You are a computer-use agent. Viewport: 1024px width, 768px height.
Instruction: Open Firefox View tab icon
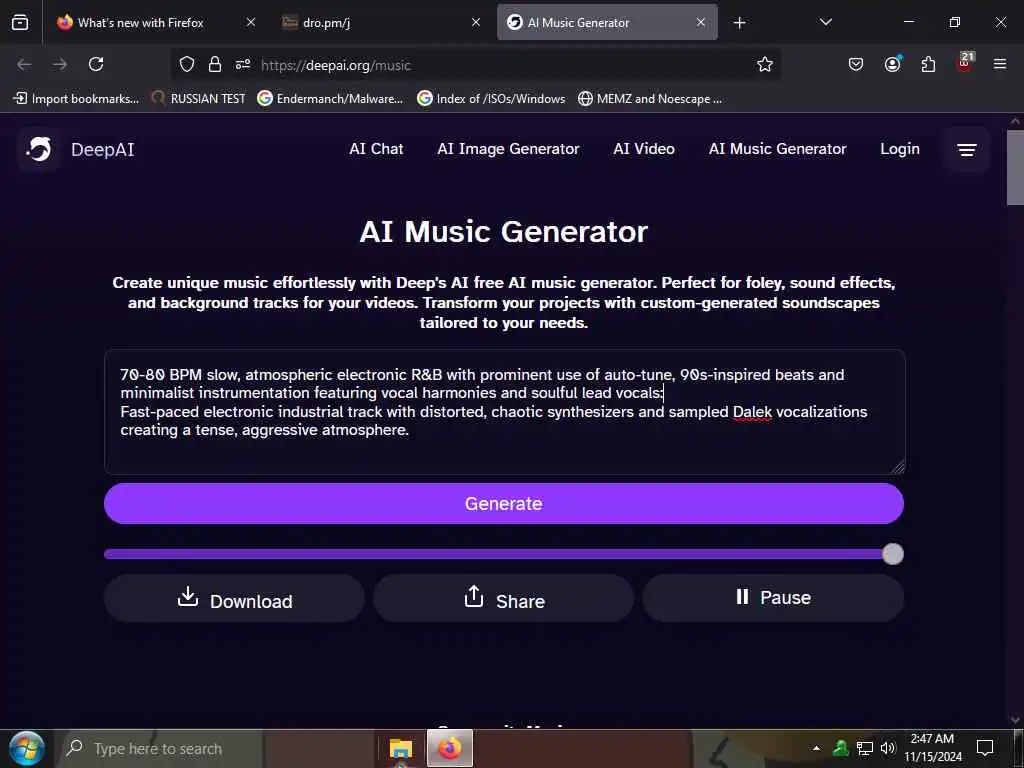(20, 22)
